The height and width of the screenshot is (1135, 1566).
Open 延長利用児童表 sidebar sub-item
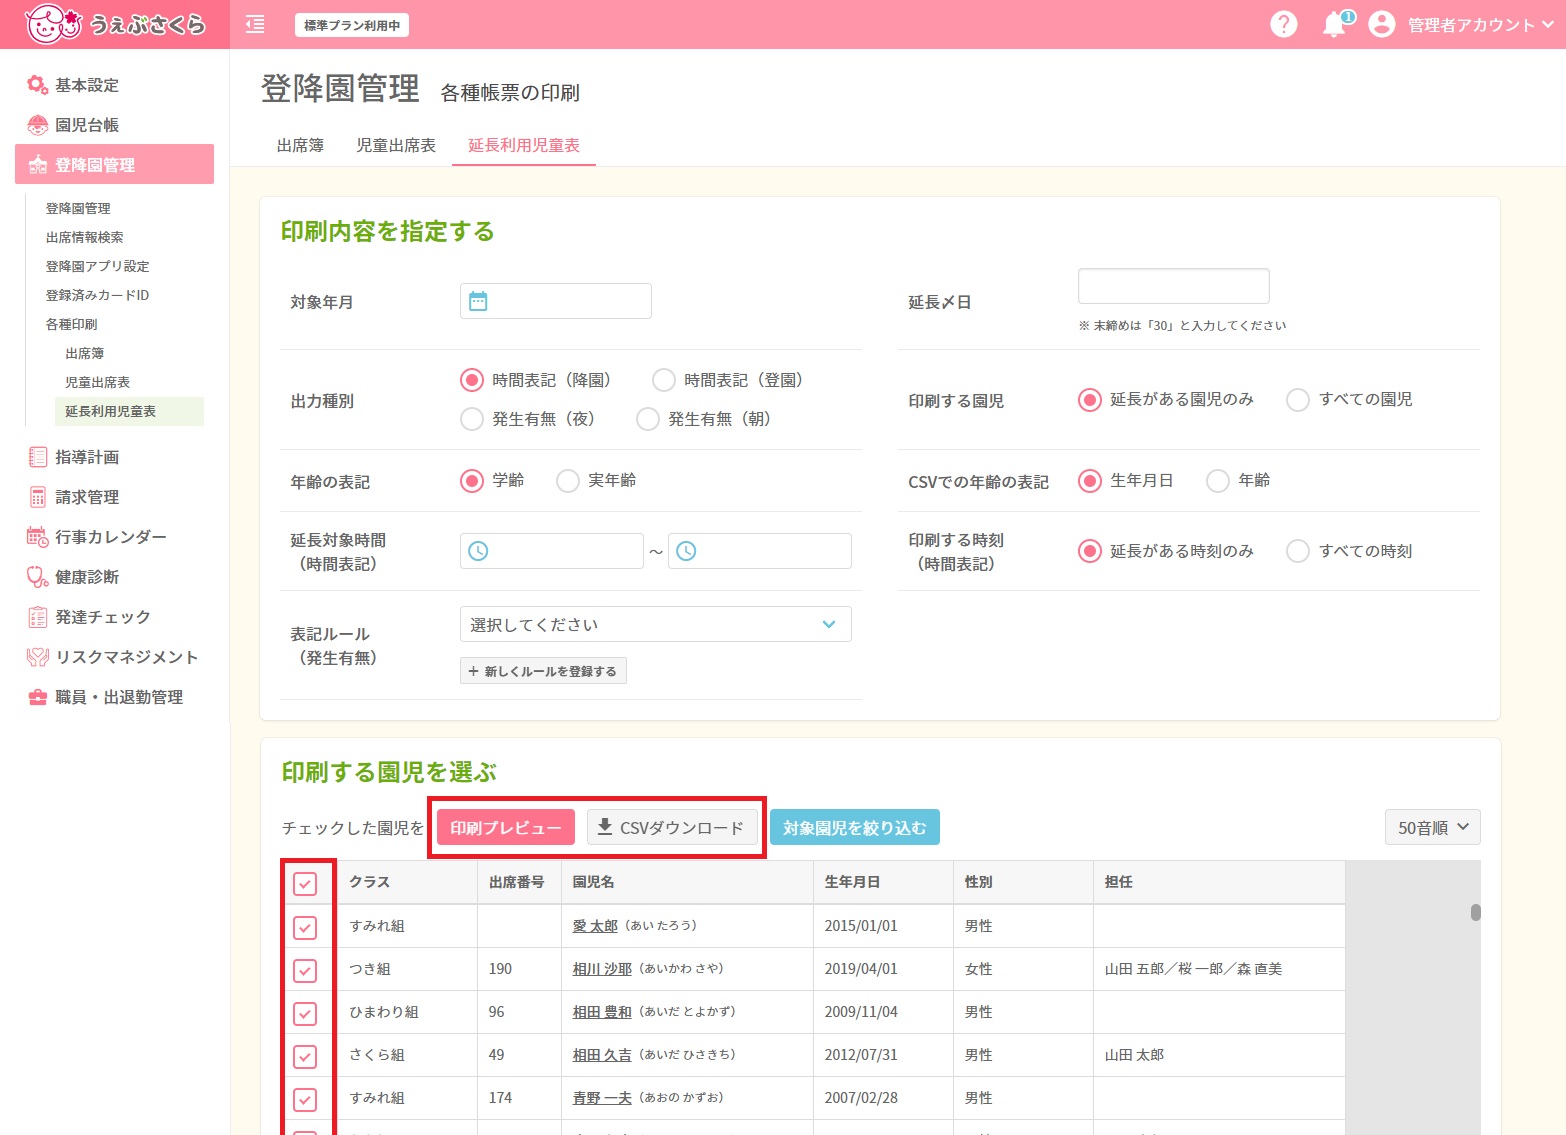tap(129, 411)
